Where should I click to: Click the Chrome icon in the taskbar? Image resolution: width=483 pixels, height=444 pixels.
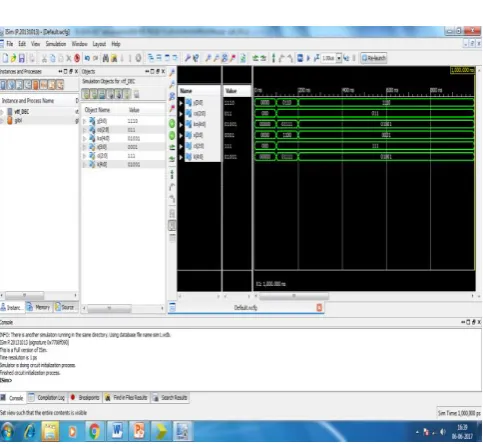tap(95, 431)
